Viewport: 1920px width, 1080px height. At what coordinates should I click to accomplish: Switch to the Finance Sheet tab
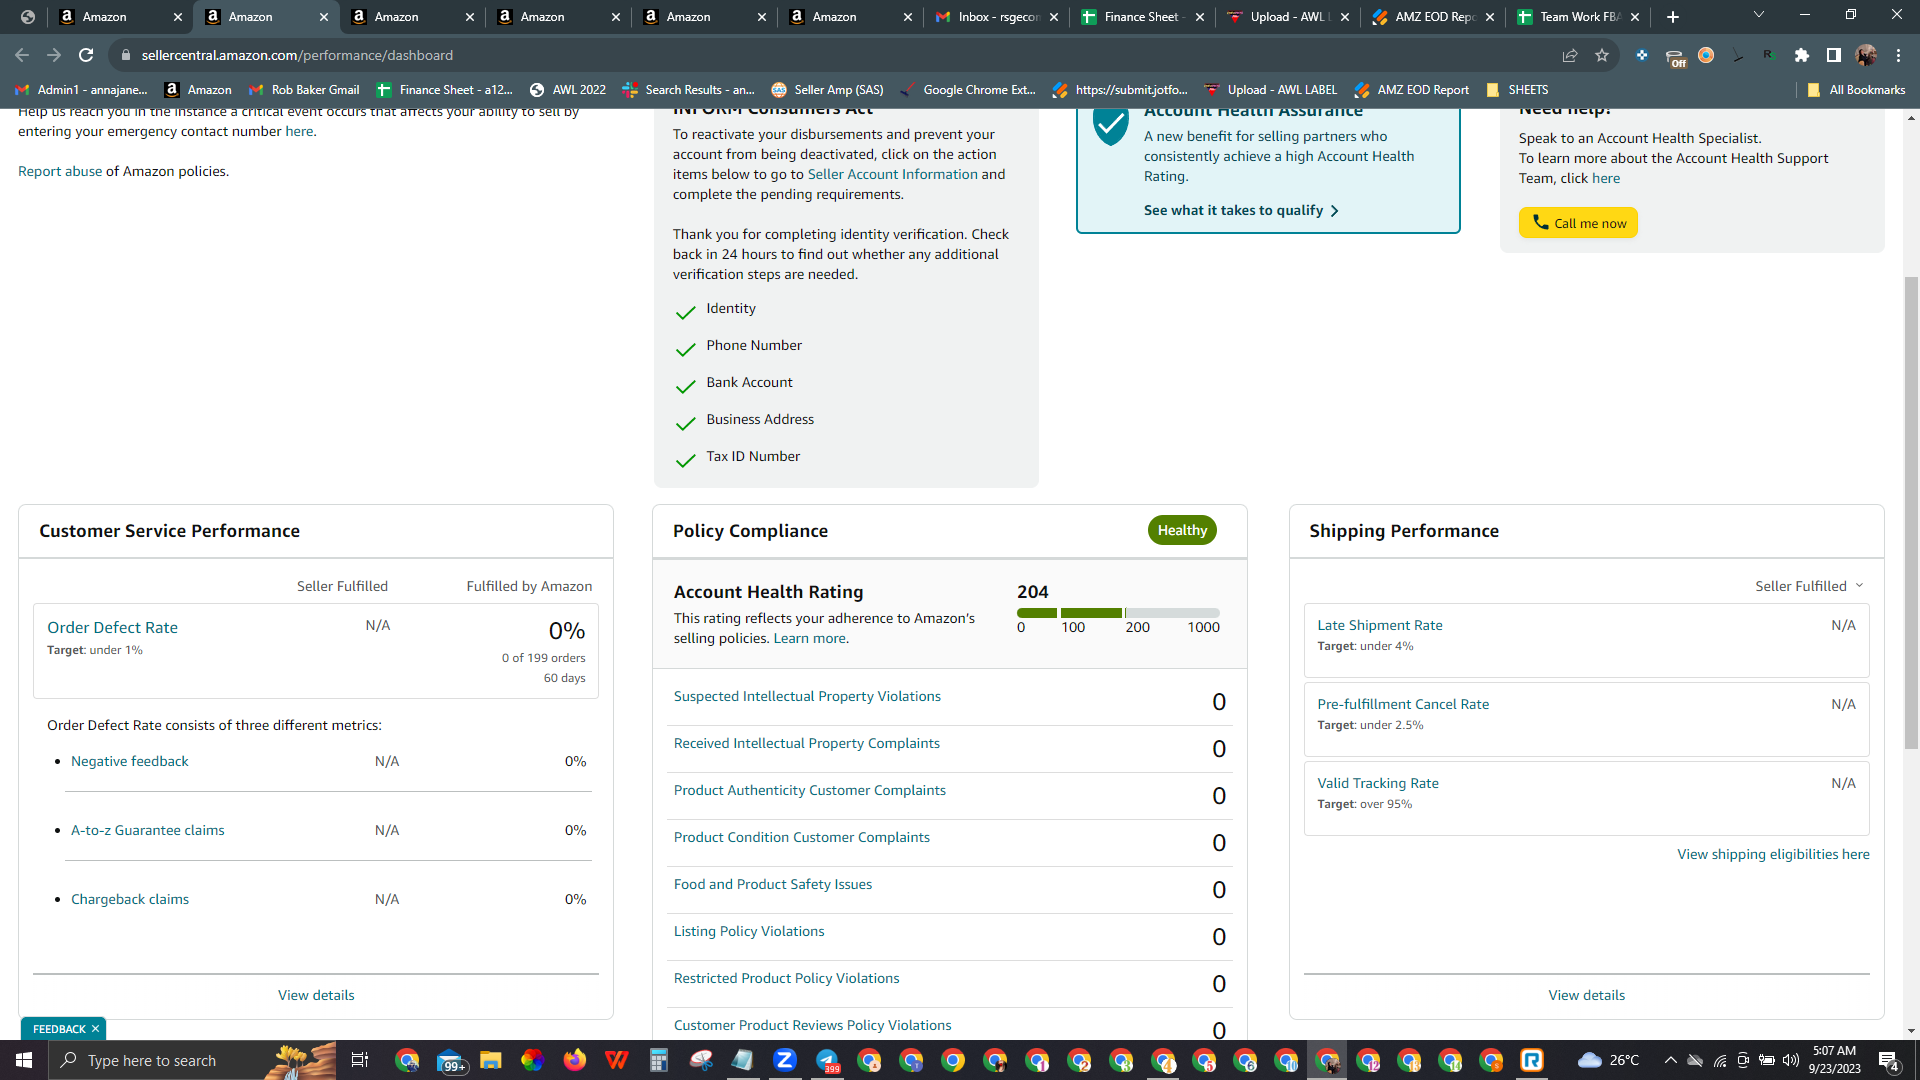click(x=1141, y=17)
